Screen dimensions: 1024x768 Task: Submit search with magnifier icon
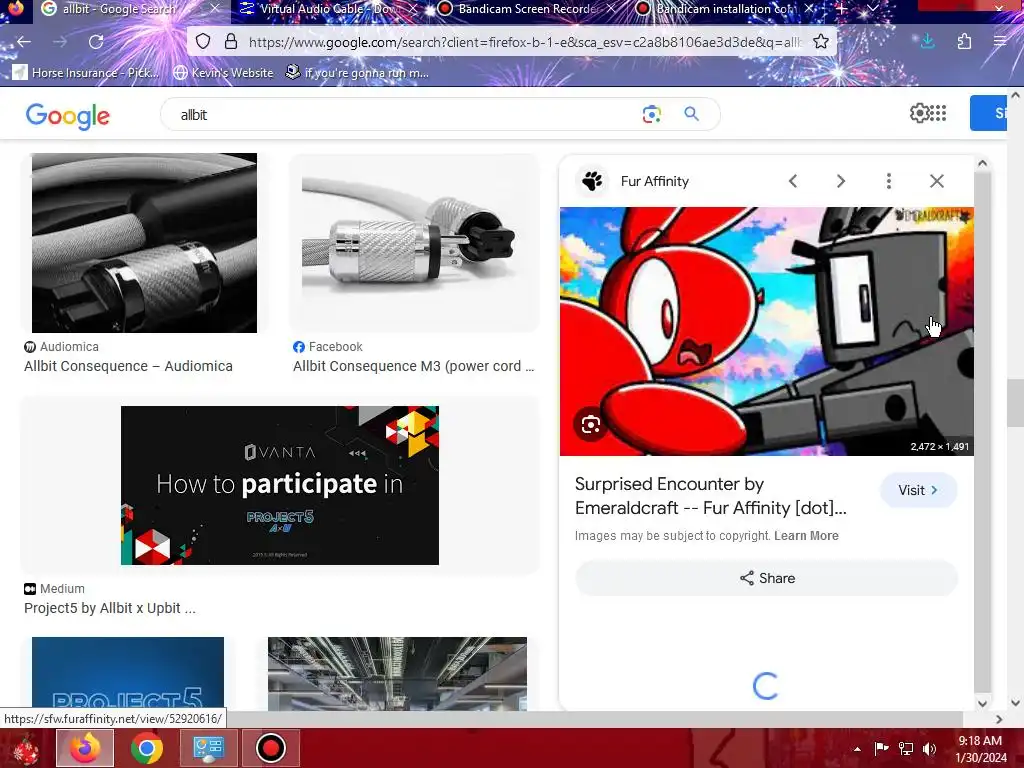[x=691, y=114]
